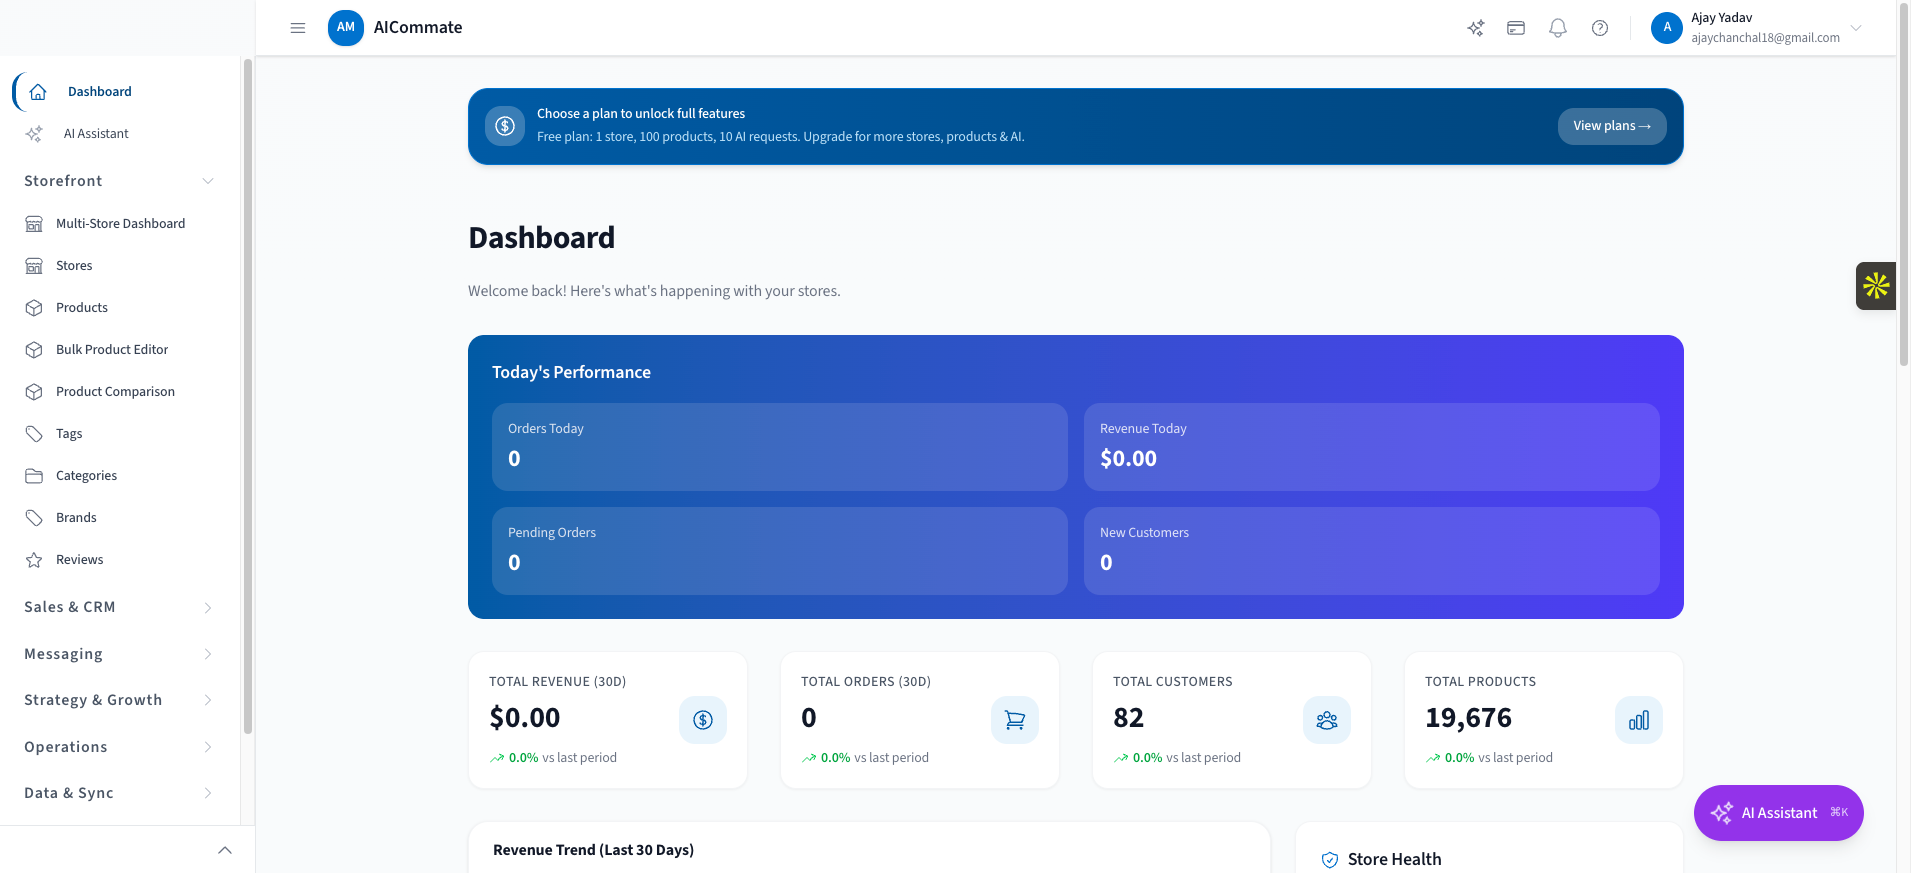Click the Pending Orders card
The image size is (1911, 873).
click(780, 551)
